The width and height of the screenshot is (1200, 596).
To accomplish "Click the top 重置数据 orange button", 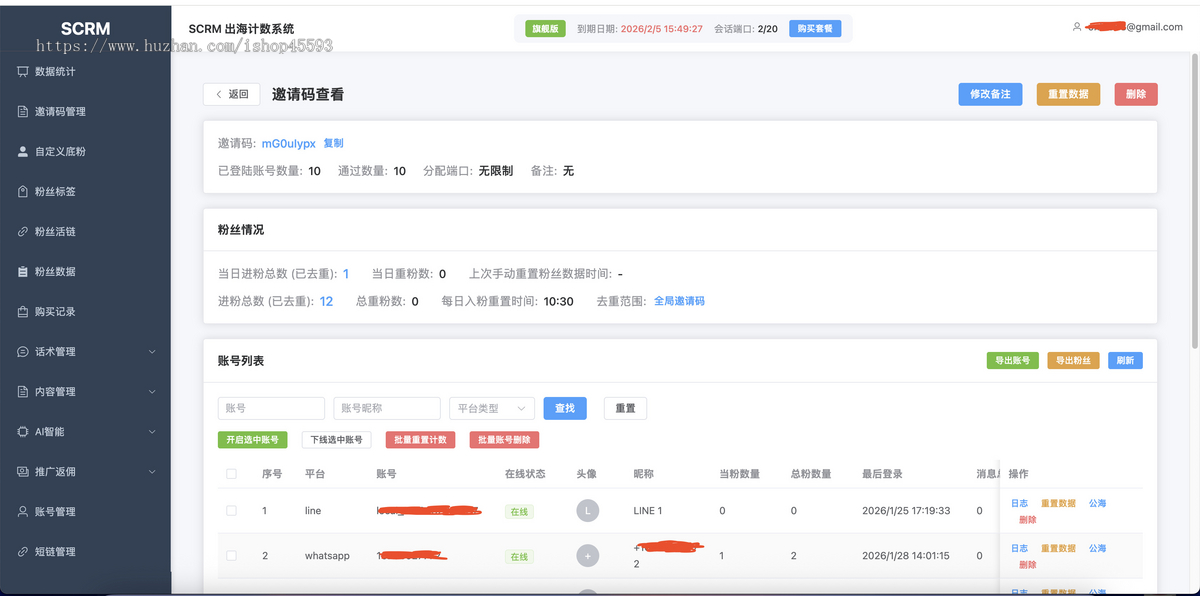I will tap(1068, 94).
